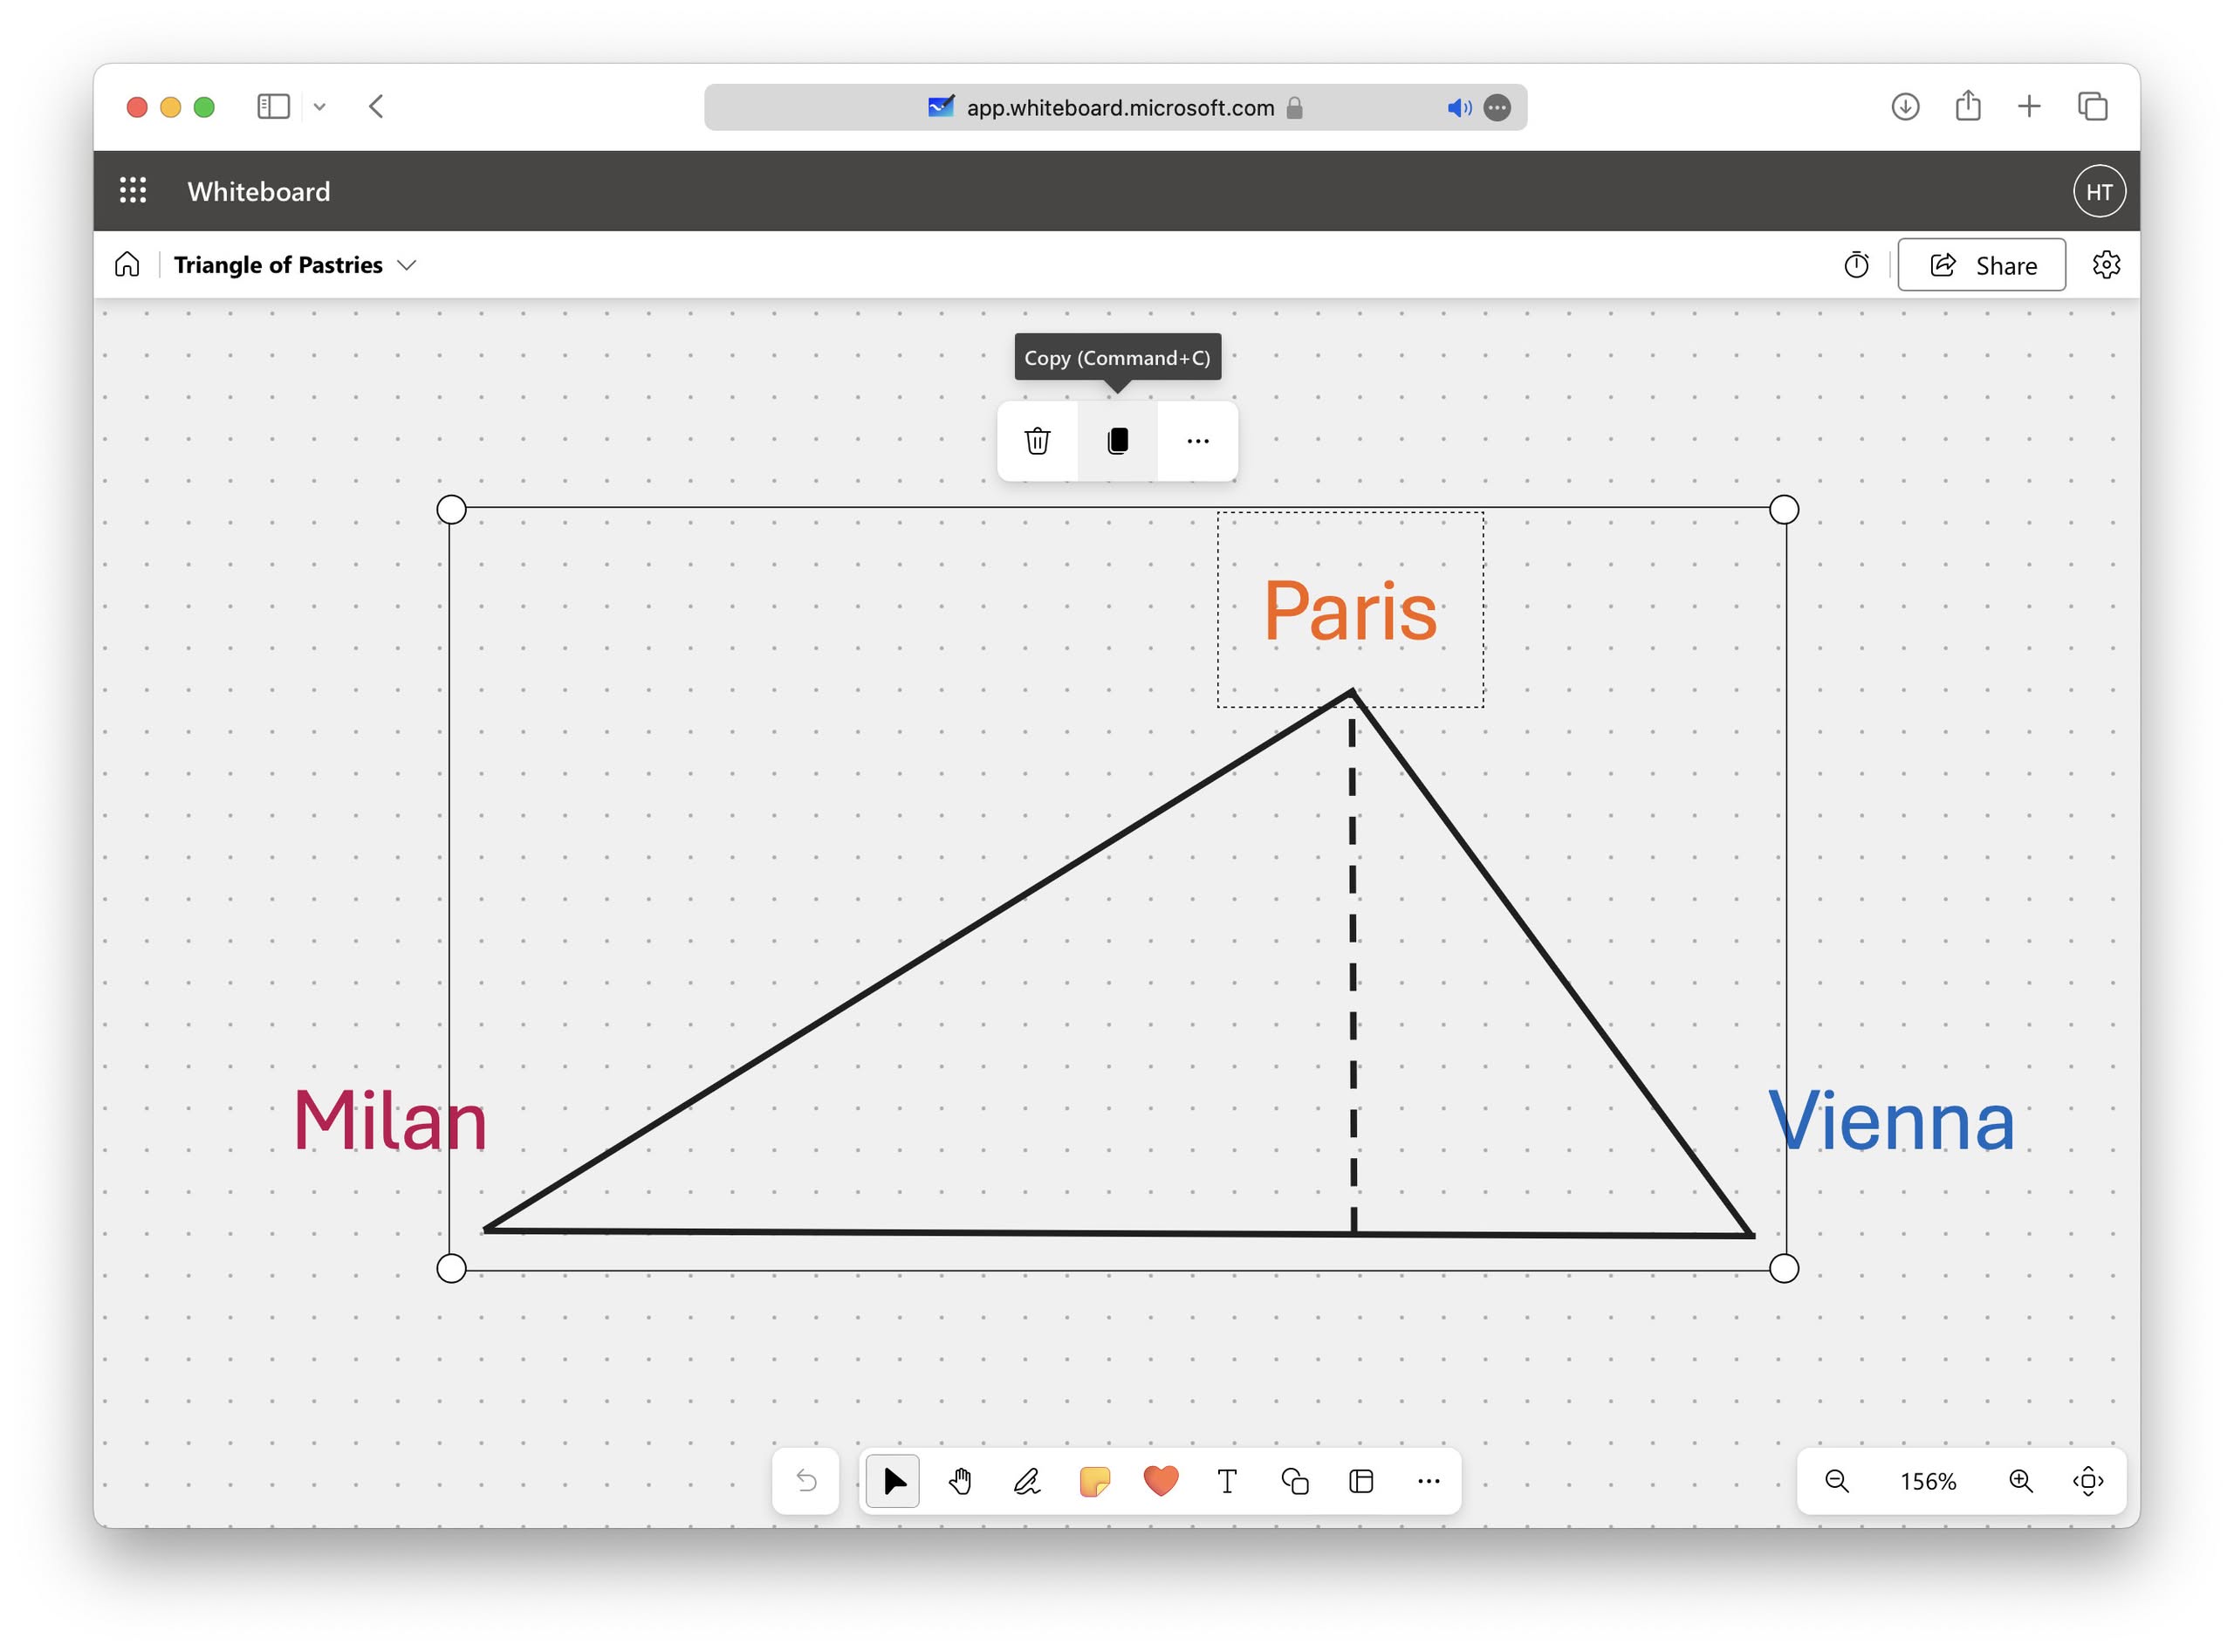Open more tools in bottom toolbar
The image size is (2234, 1652).
pyautogui.click(x=1428, y=1481)
